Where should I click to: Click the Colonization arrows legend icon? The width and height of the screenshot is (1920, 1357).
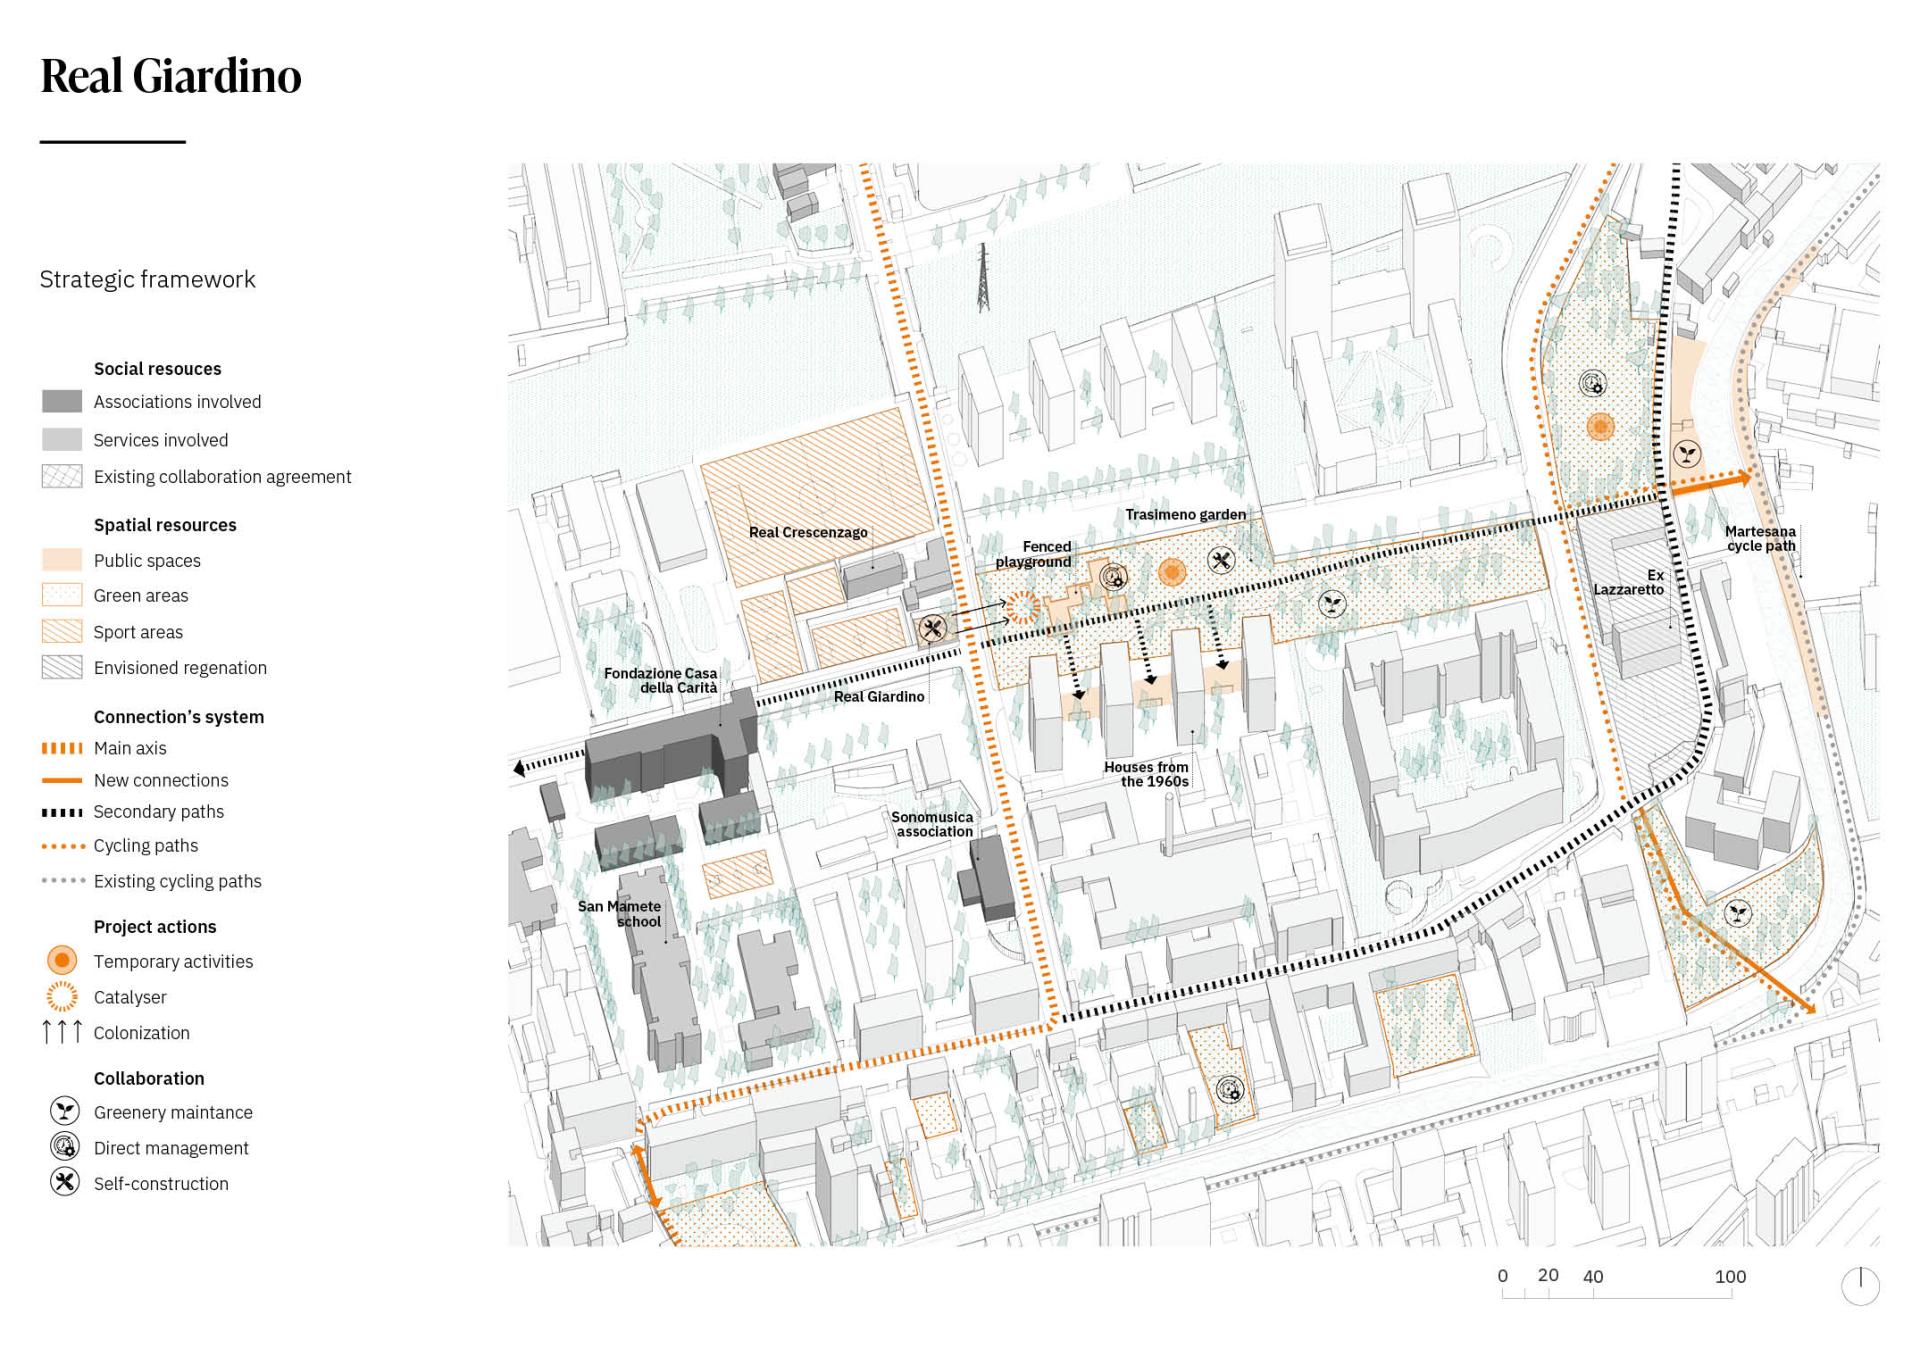61,1031
